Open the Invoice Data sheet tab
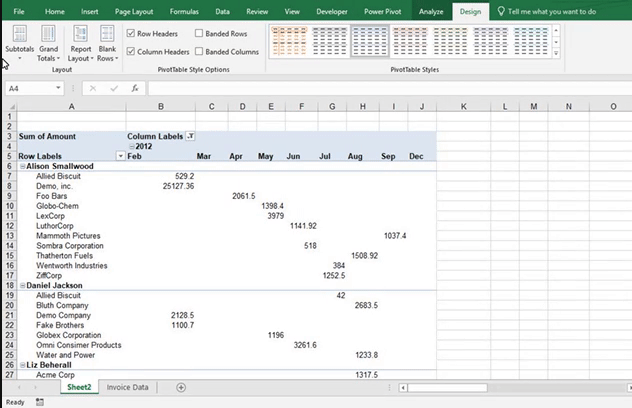 128,387
